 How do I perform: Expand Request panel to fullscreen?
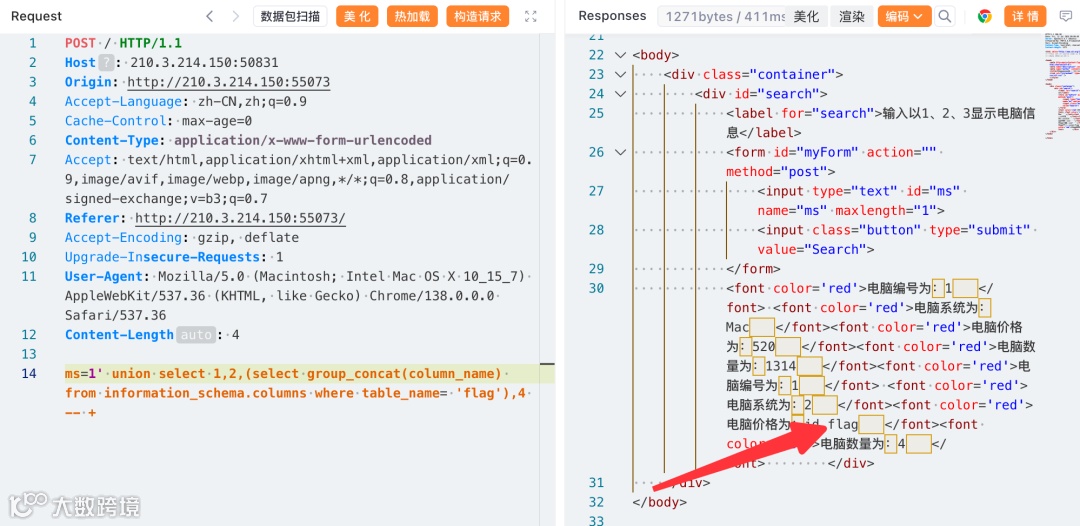click(x=530, y=16)
